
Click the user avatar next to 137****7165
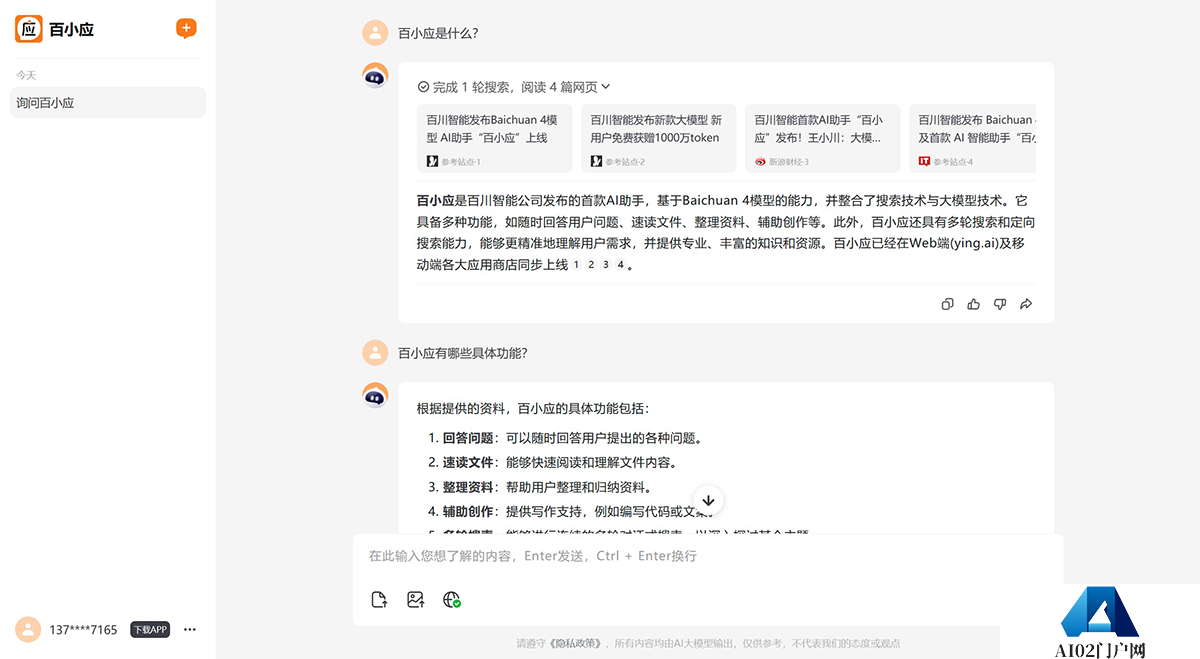click(x=28, y=629)
